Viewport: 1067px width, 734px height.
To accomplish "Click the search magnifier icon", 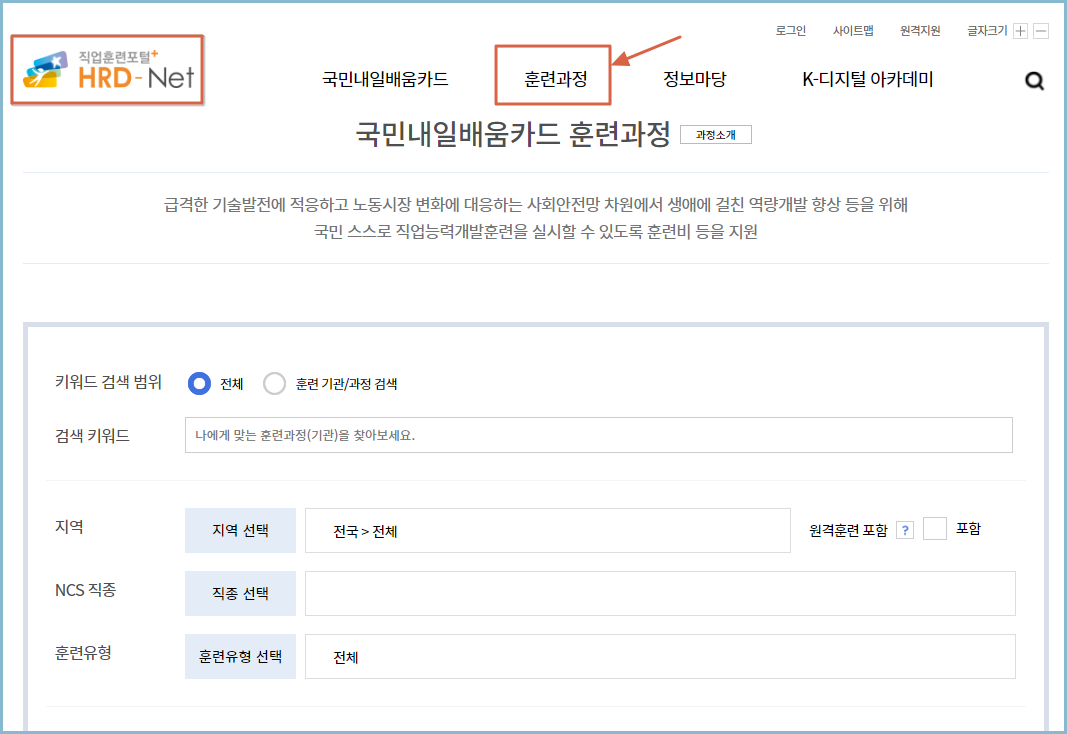I will click(x=1034, y=81).
